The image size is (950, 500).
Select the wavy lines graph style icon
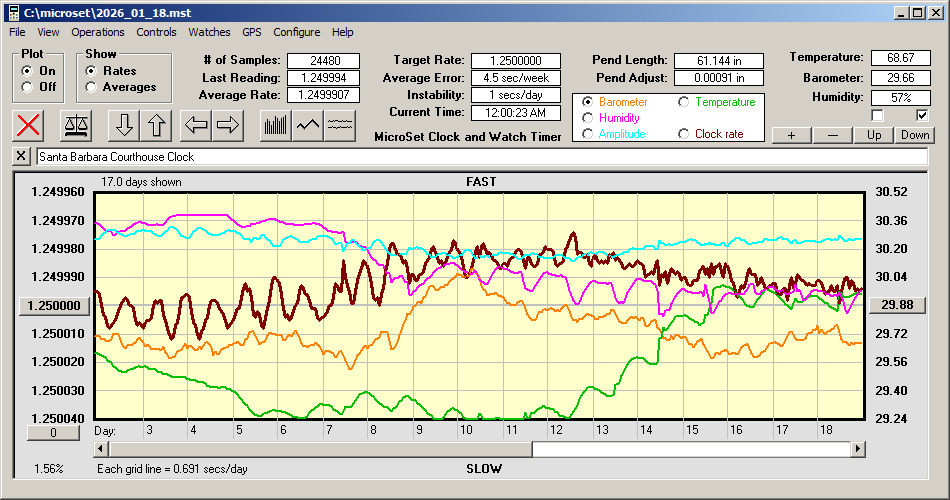coord(340,125)
